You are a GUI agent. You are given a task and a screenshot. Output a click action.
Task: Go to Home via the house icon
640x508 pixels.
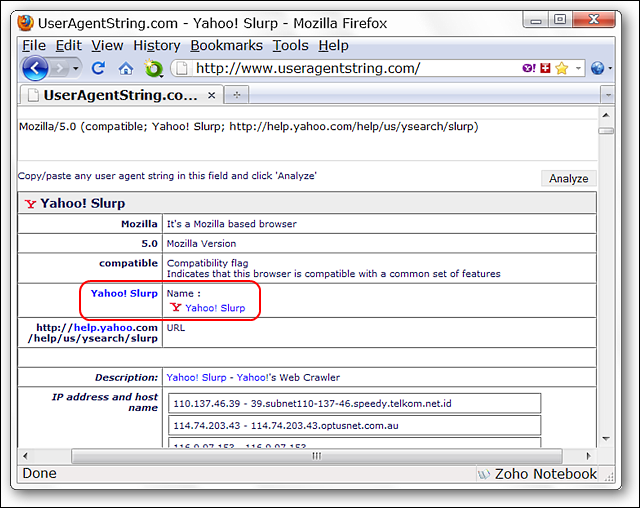click(x=126, y=68)
